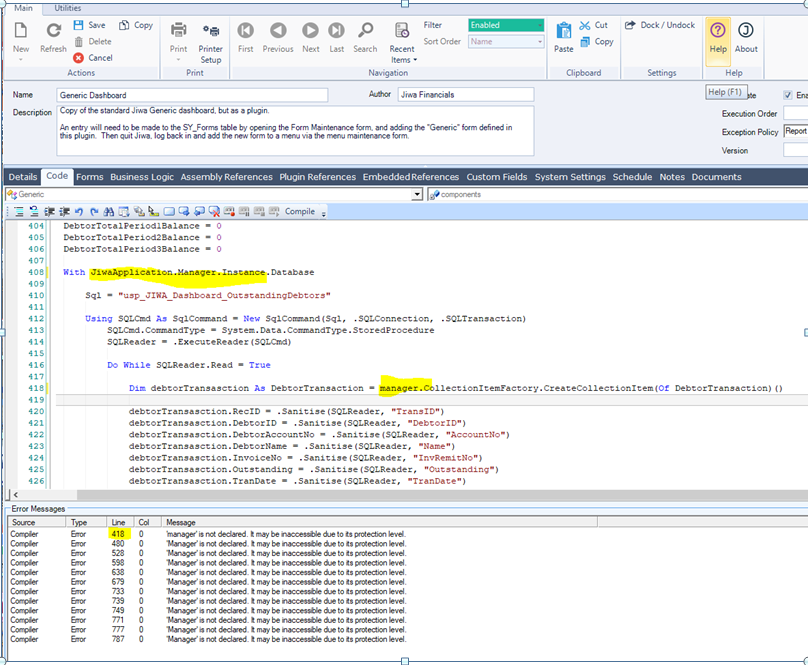Open the Sort Order Name dropdown
The height and width of the screenshot is (665, 808).
coord(540,42)
